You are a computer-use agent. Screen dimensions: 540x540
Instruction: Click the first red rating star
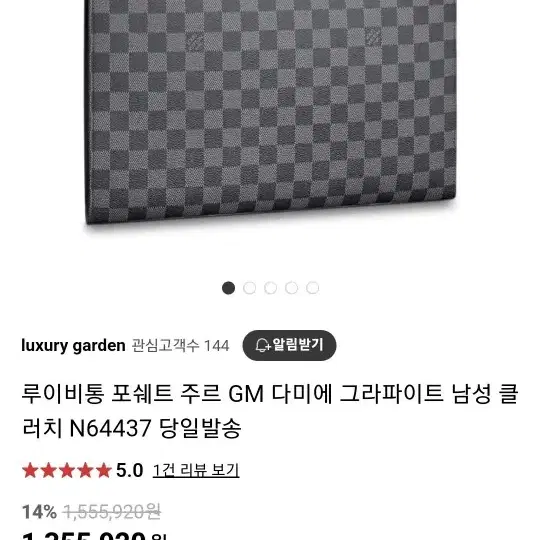(30, 470)
